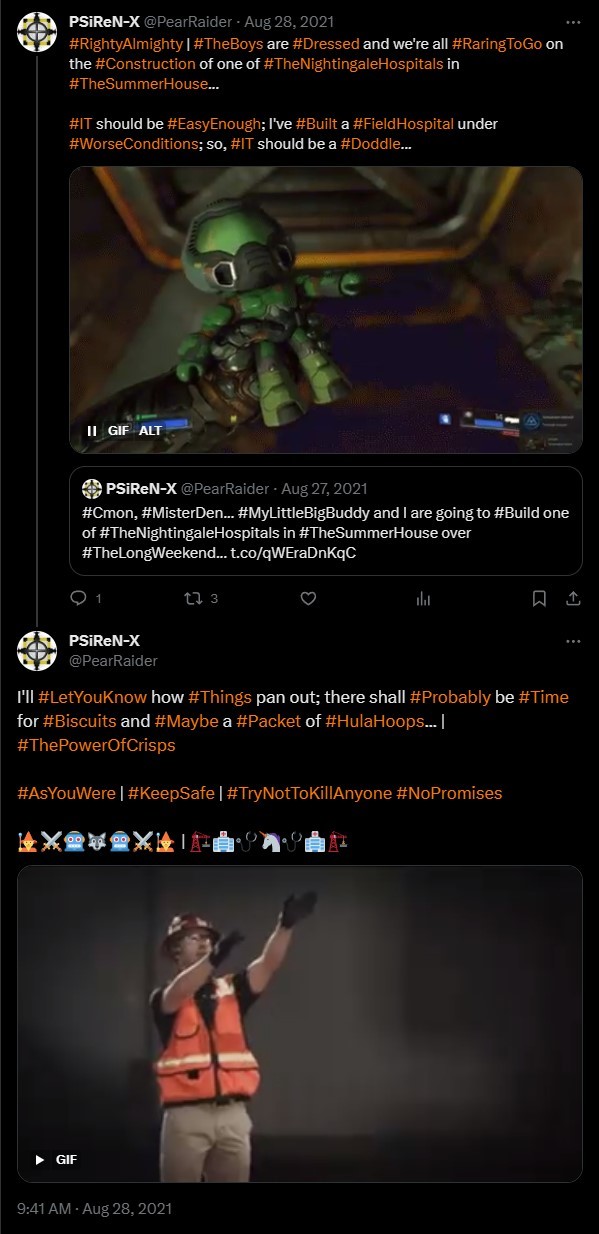The width and height of the screenshot is (599, 1234).
Task: Play the construction worker GIF
Action: (x=40, y=1159)
